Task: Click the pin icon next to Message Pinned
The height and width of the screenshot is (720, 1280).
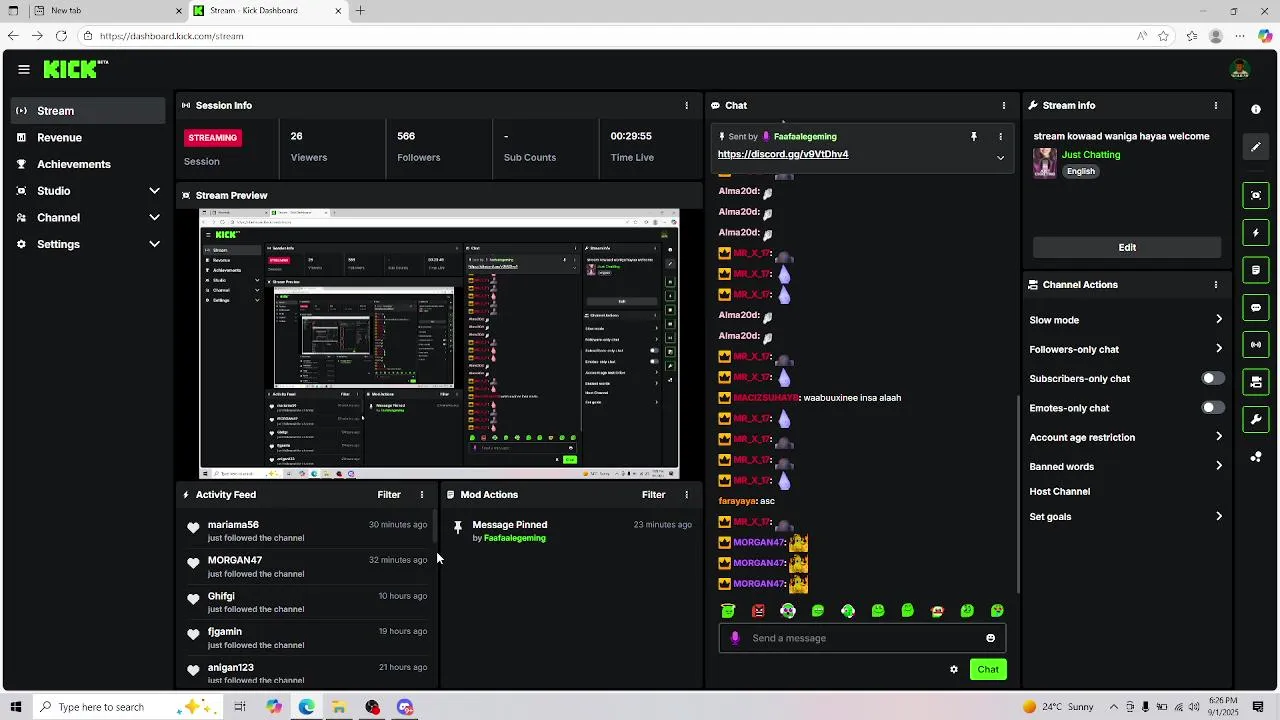Action: click(458, 527)
